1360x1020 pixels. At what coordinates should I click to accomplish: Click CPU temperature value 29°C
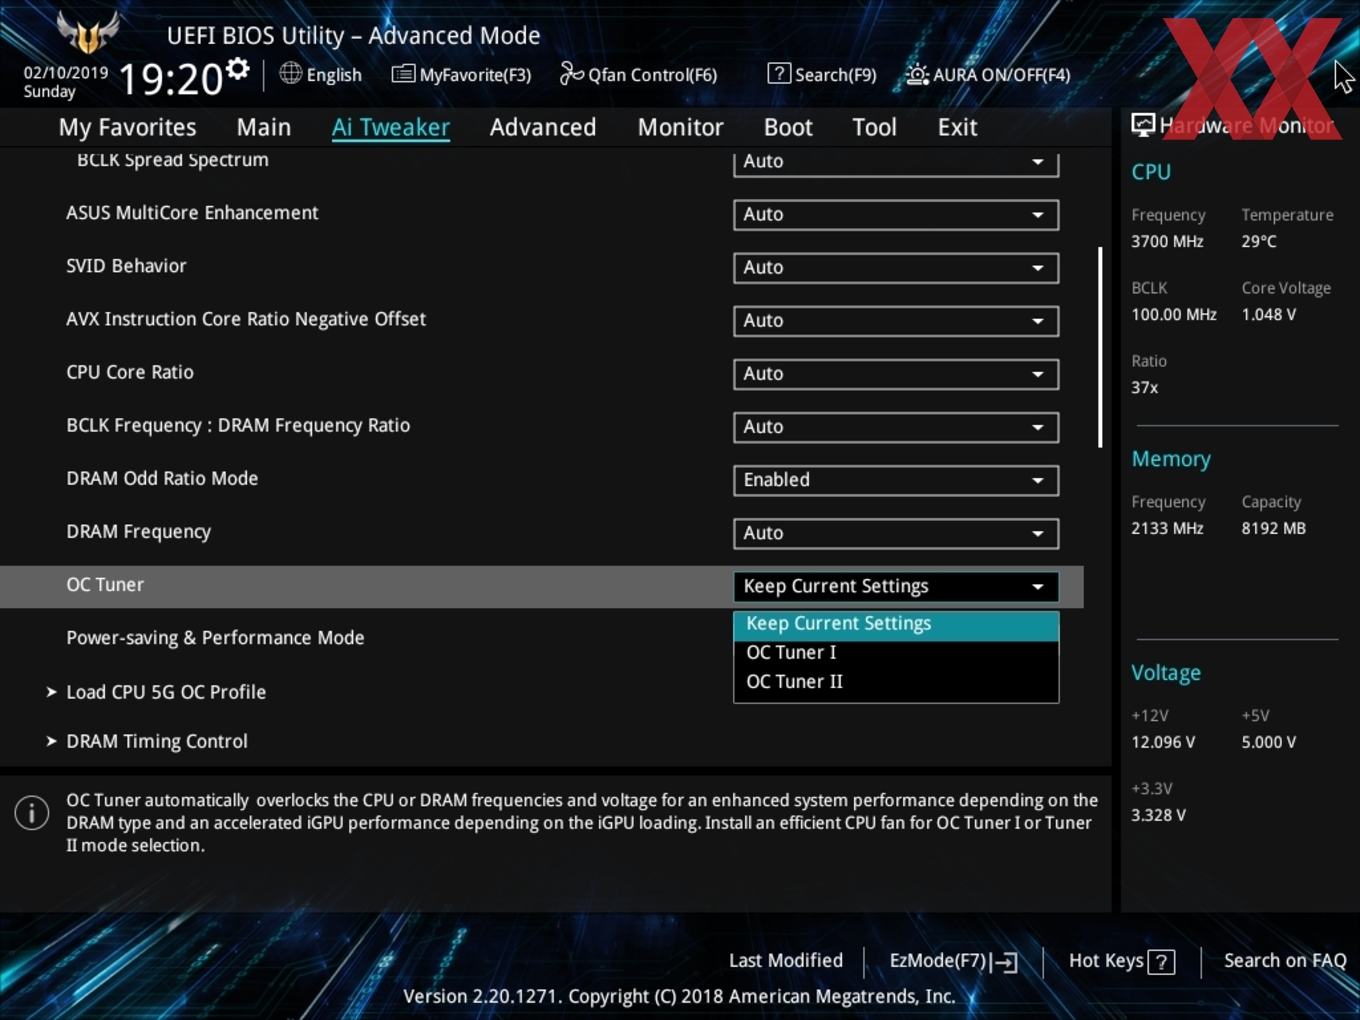[x=1259, y=241]
